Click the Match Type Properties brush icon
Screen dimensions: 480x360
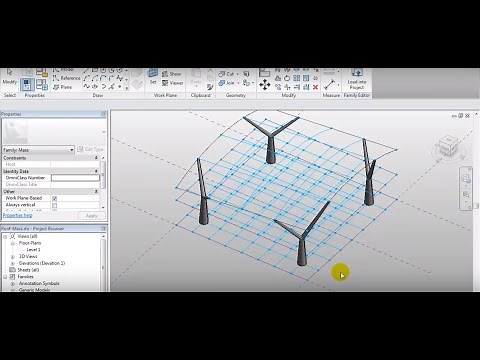210,87
